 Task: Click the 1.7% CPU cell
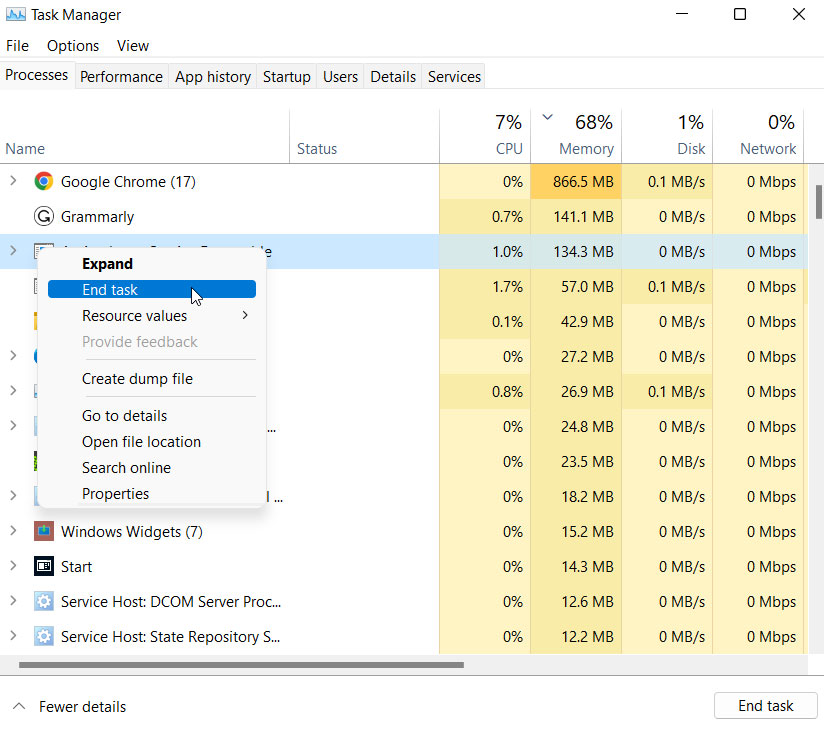coord(485,286)
